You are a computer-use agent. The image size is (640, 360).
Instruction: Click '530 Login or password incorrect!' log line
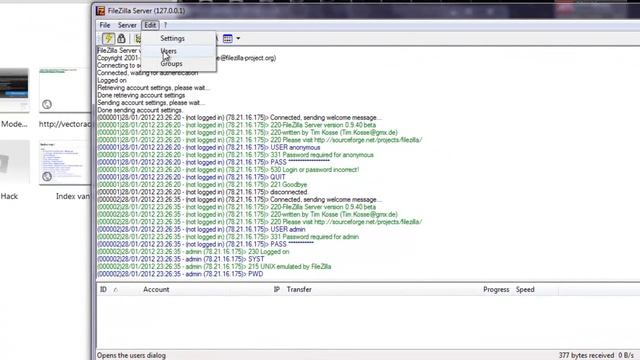pos(228,170)
